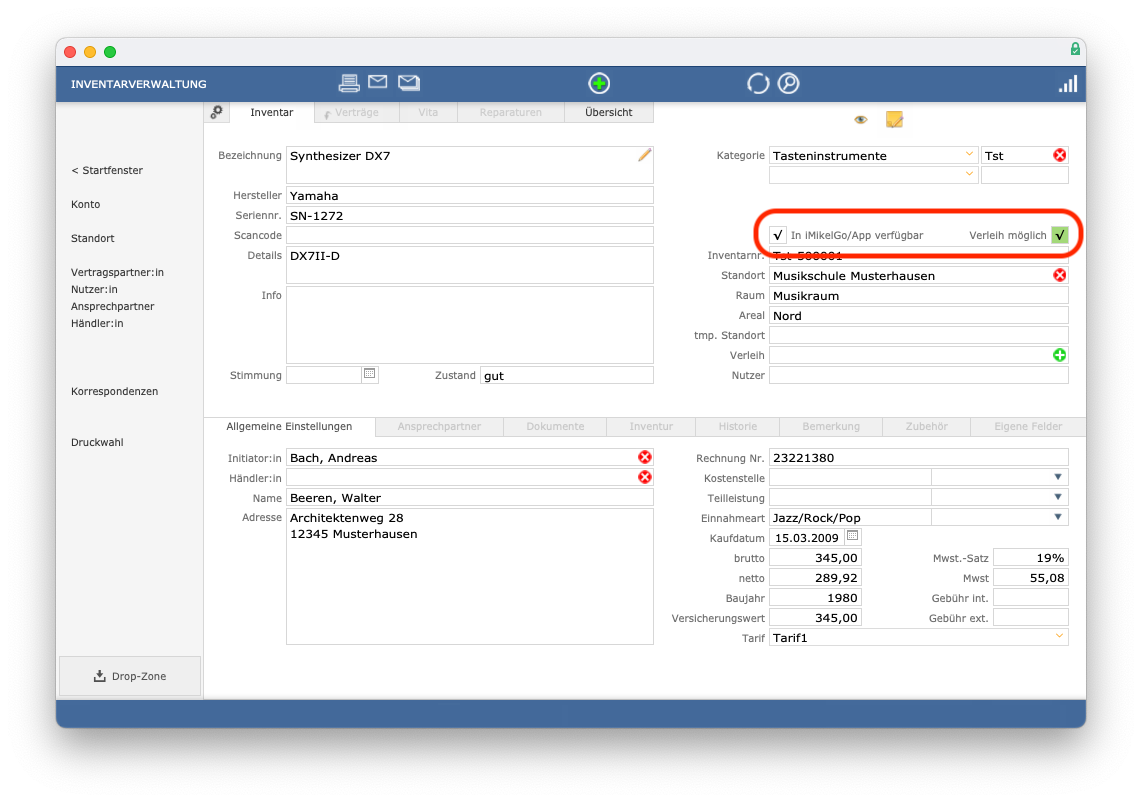Click the Raum field Musikraum

[918, 296]
